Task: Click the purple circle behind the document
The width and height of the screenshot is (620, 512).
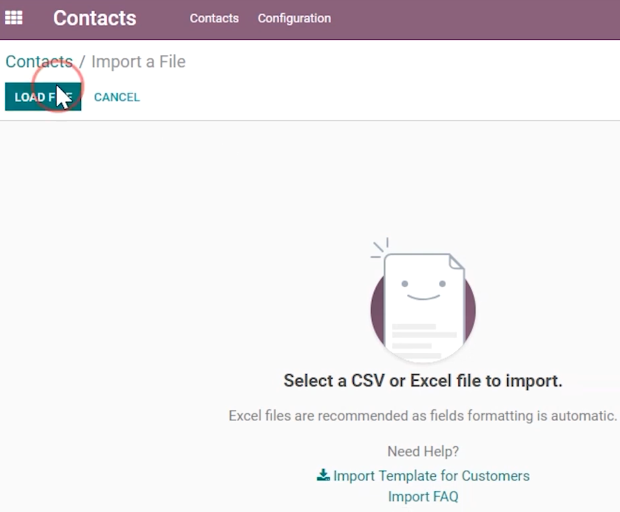Action: [423, 308]
